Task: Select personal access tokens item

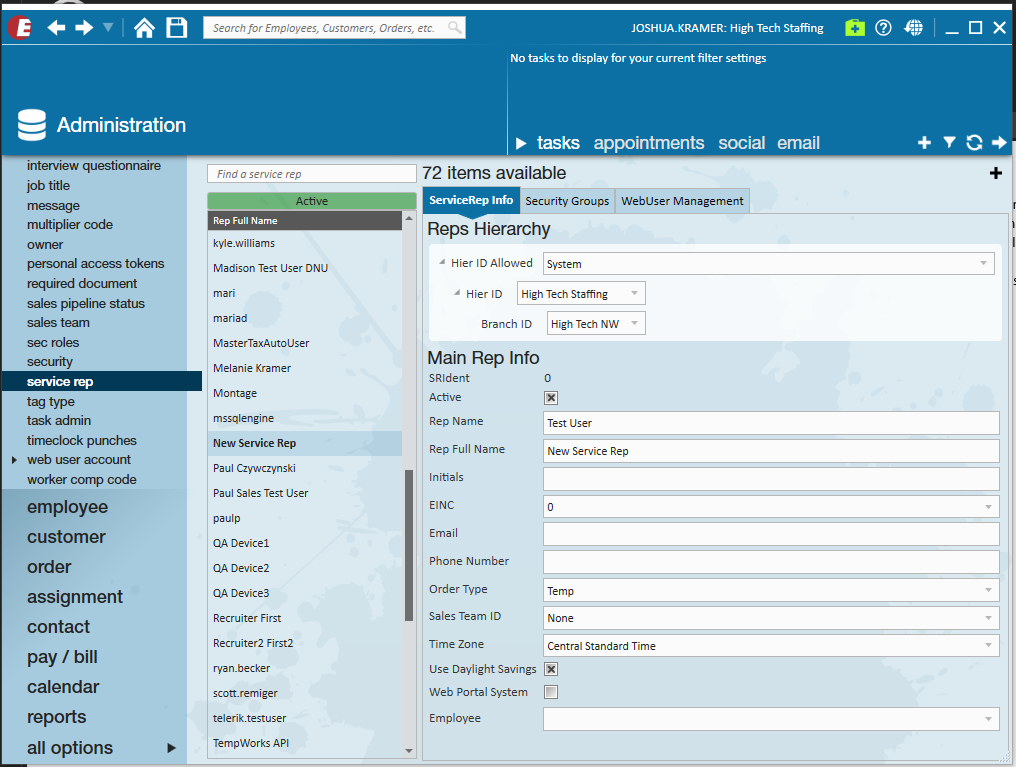Action: pos(95,264)
